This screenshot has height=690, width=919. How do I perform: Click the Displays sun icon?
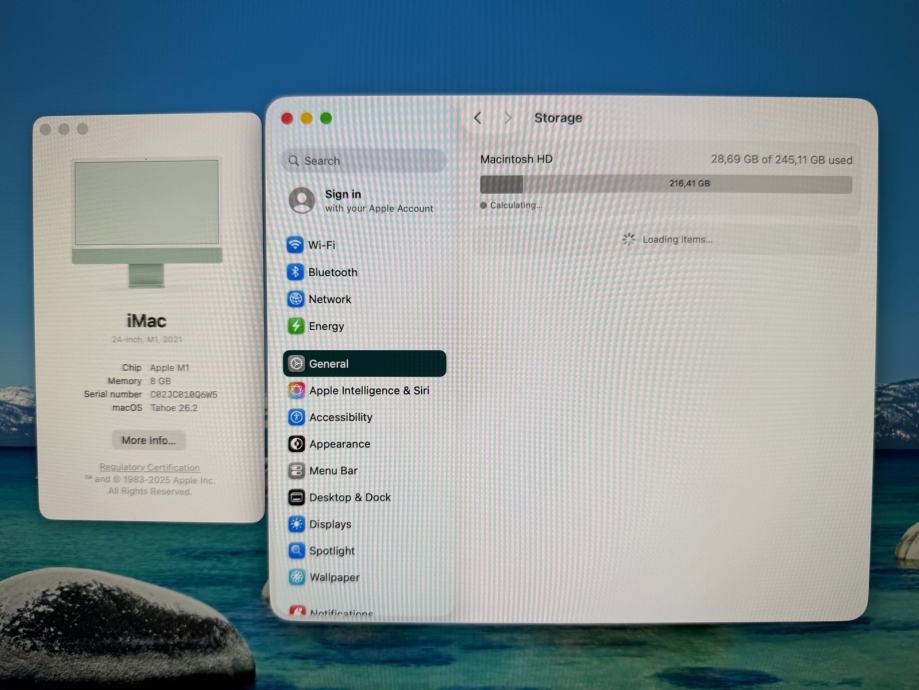(297, 524)
